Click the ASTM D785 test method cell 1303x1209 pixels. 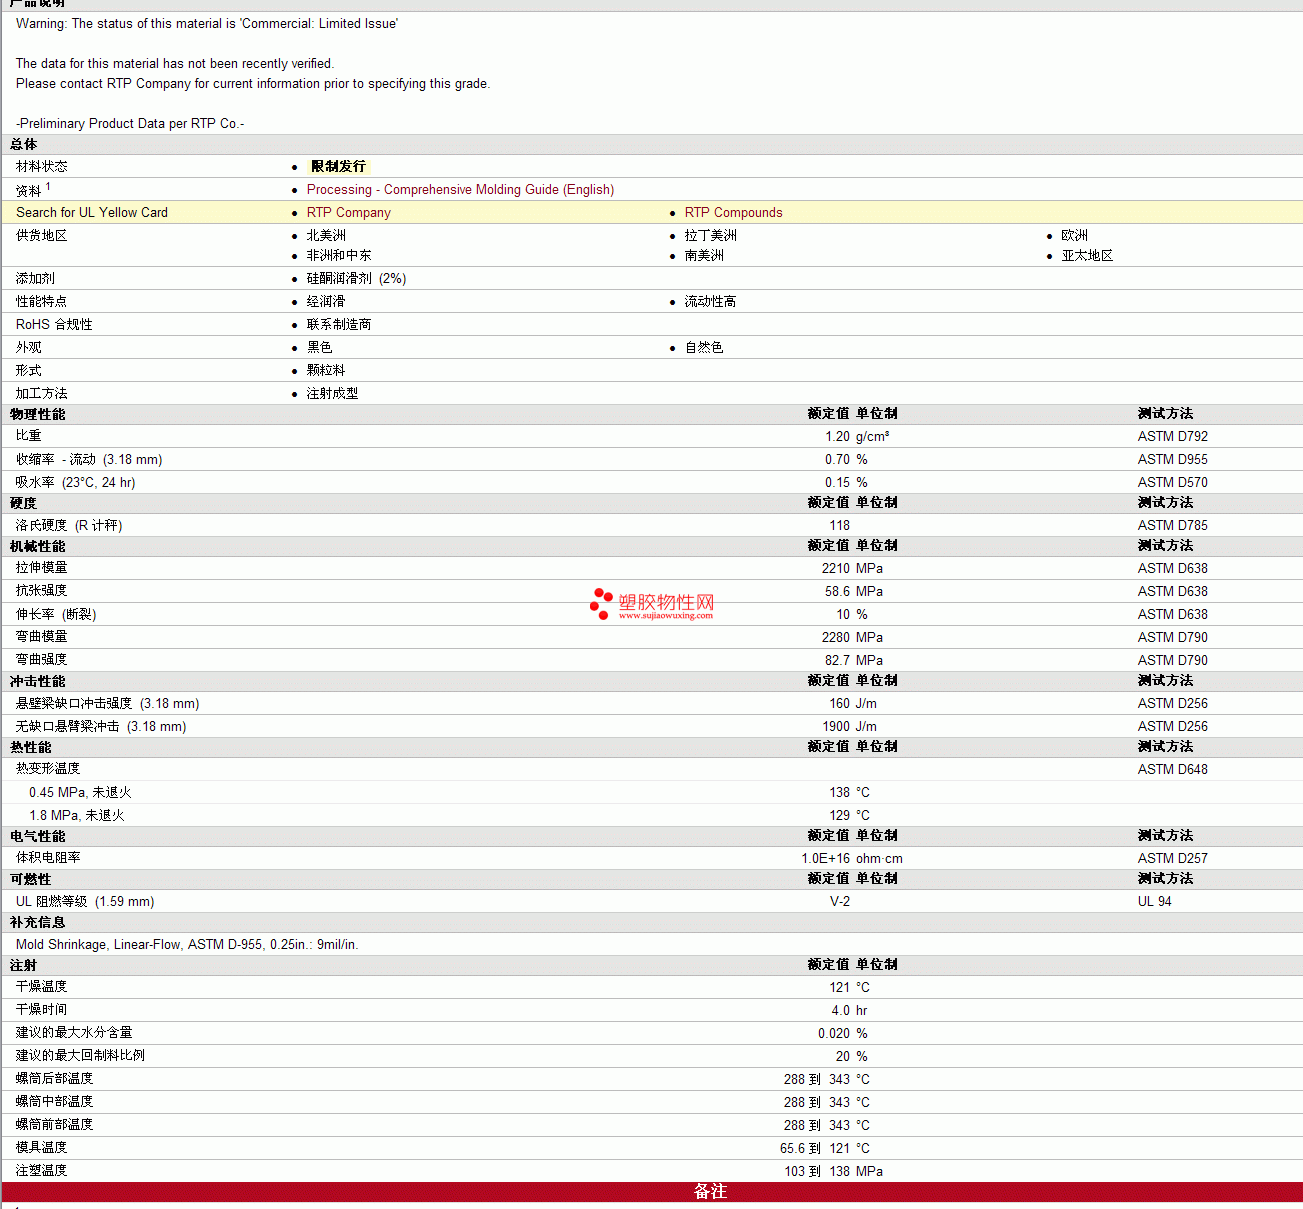click(x=1172, y=526)
